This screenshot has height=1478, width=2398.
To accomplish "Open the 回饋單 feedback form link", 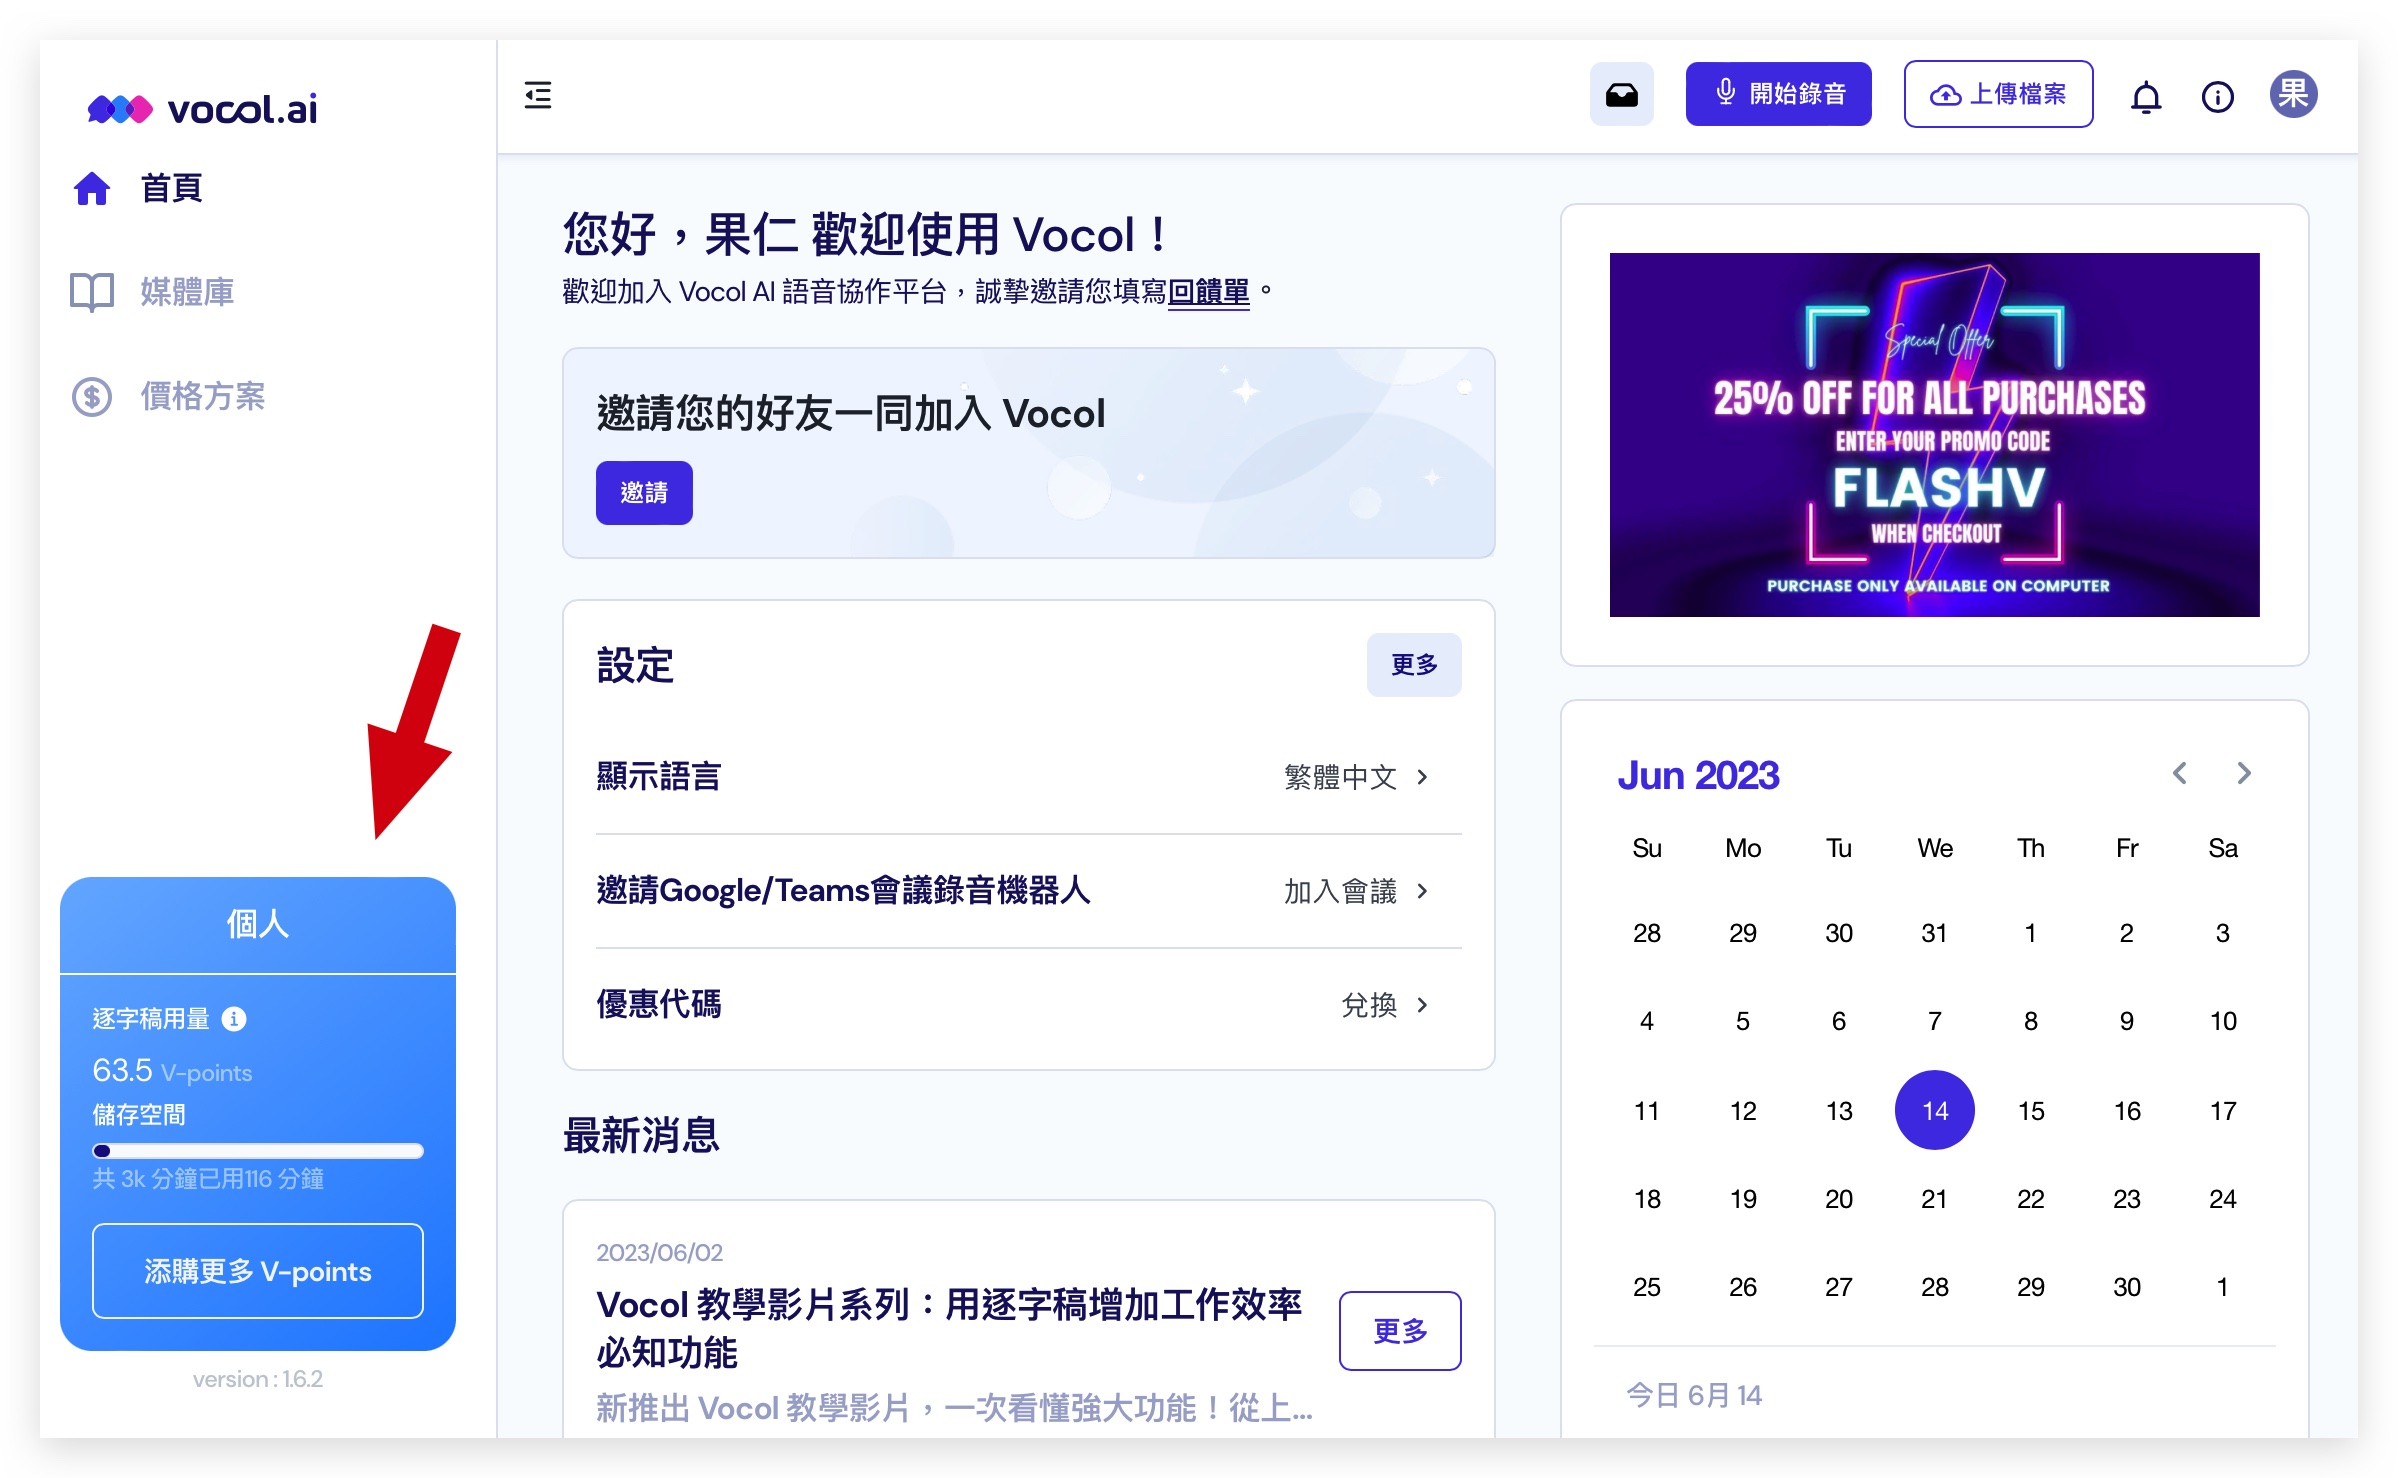I will (x=1208, y=291).
